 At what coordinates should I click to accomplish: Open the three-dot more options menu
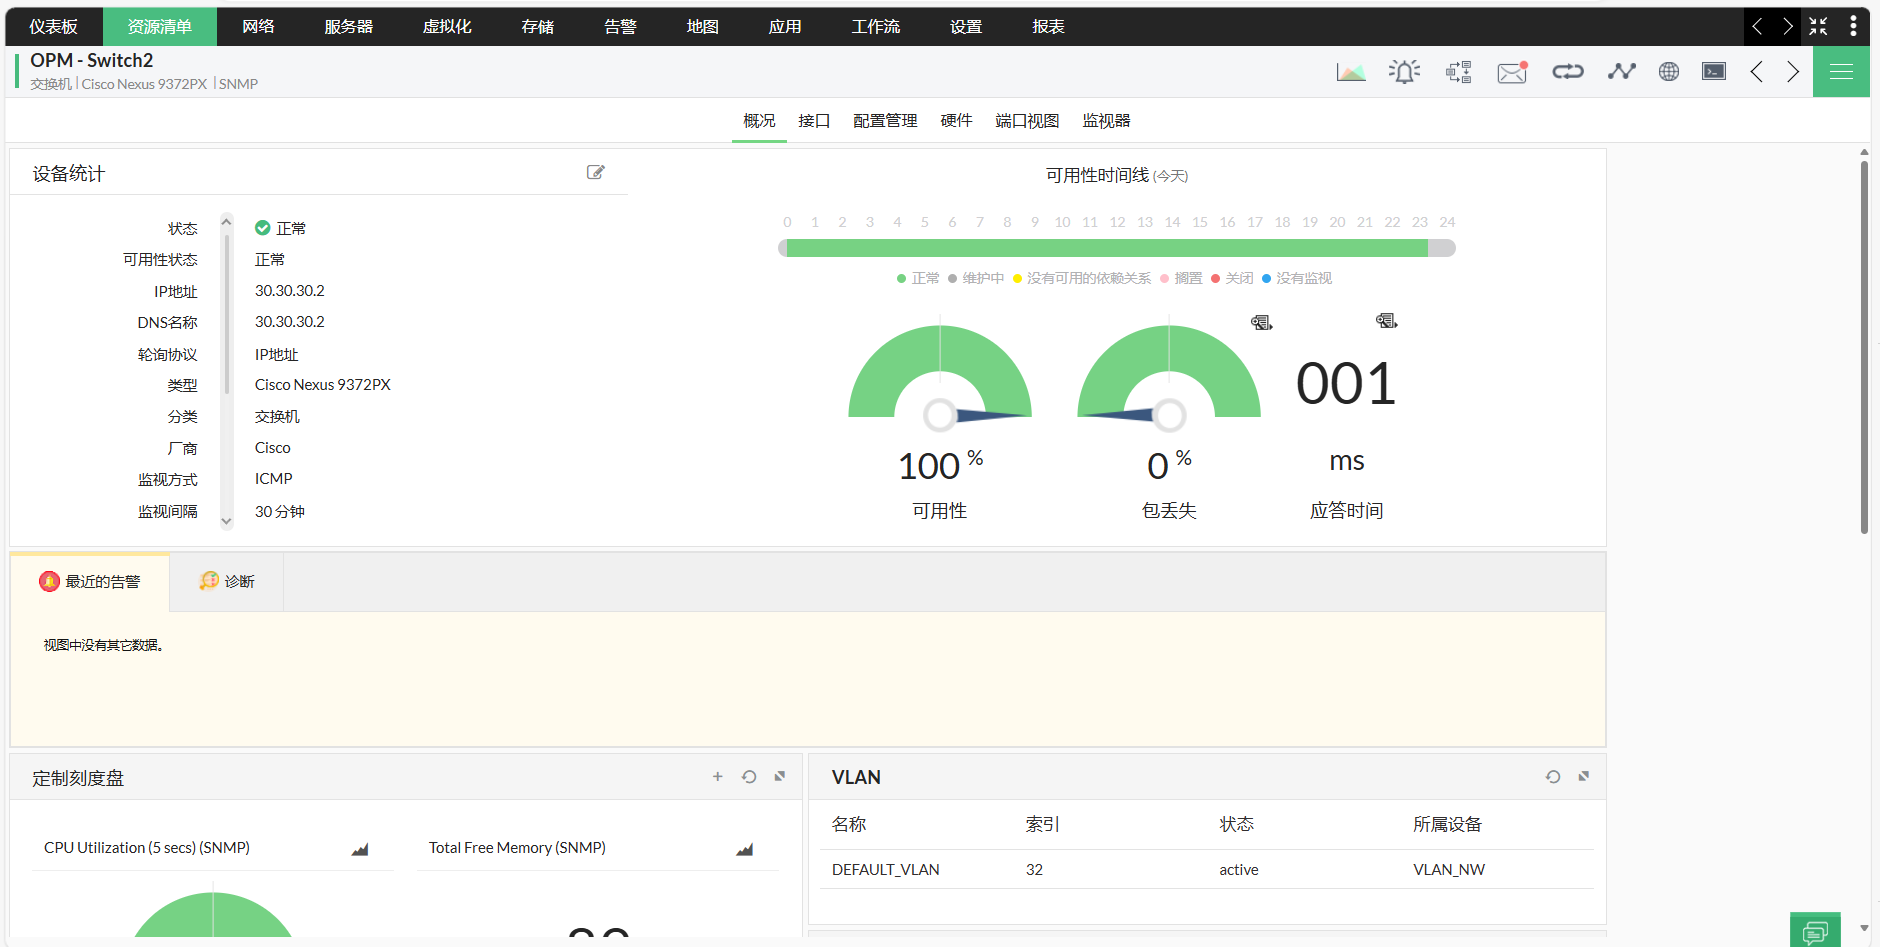1853,26
